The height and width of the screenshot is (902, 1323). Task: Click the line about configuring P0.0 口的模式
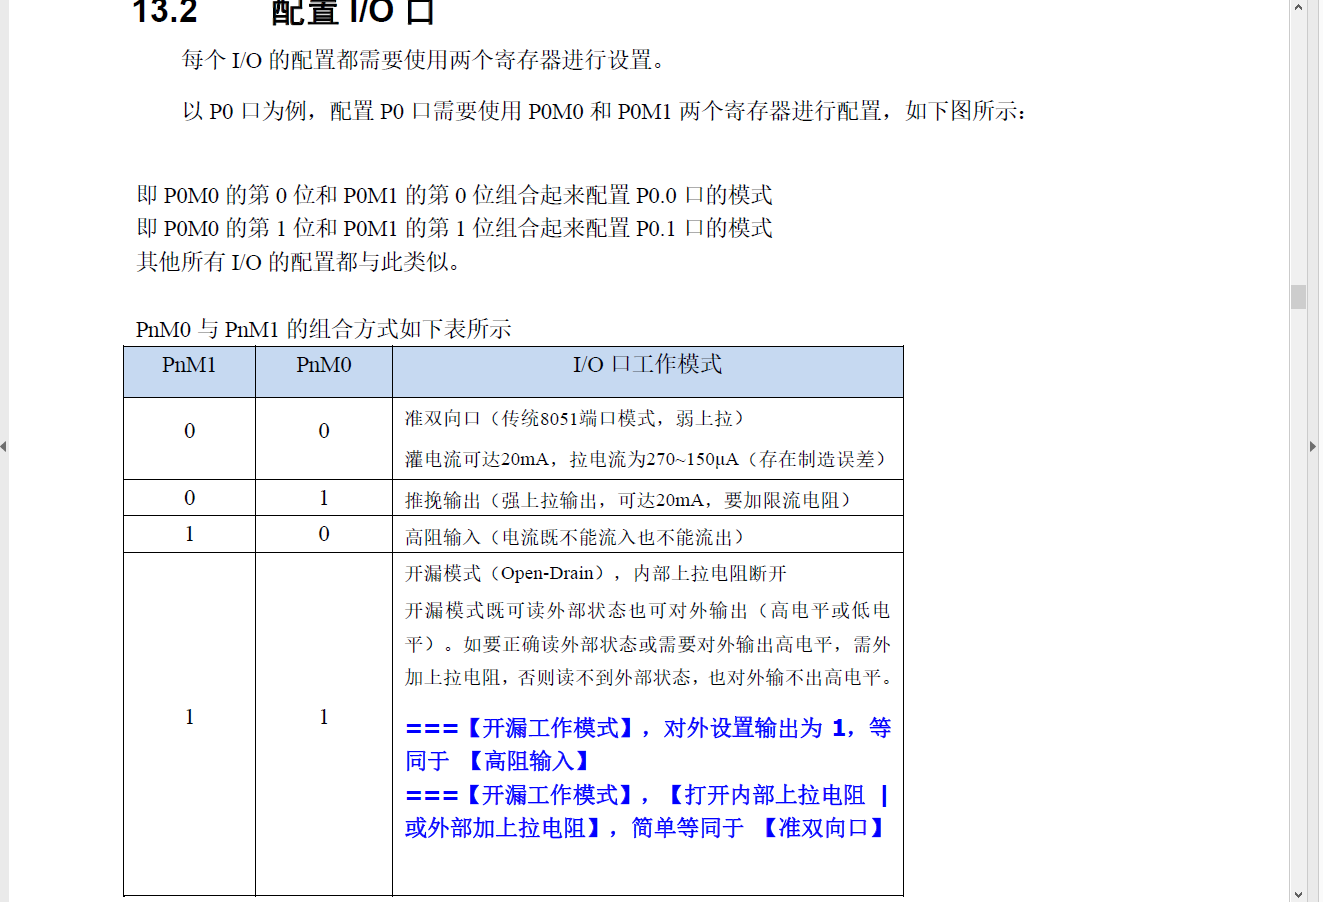[455, 195]
